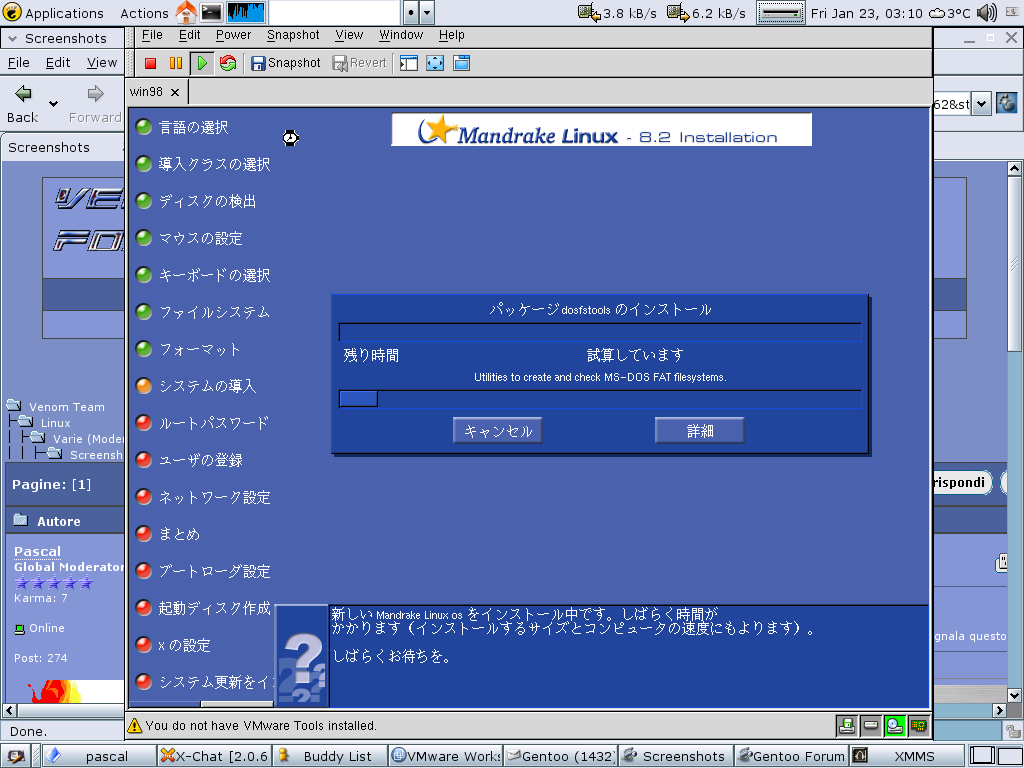1024x768 pixels.
Task: Click the Home folder panel icon
Action: coord(186,12)
